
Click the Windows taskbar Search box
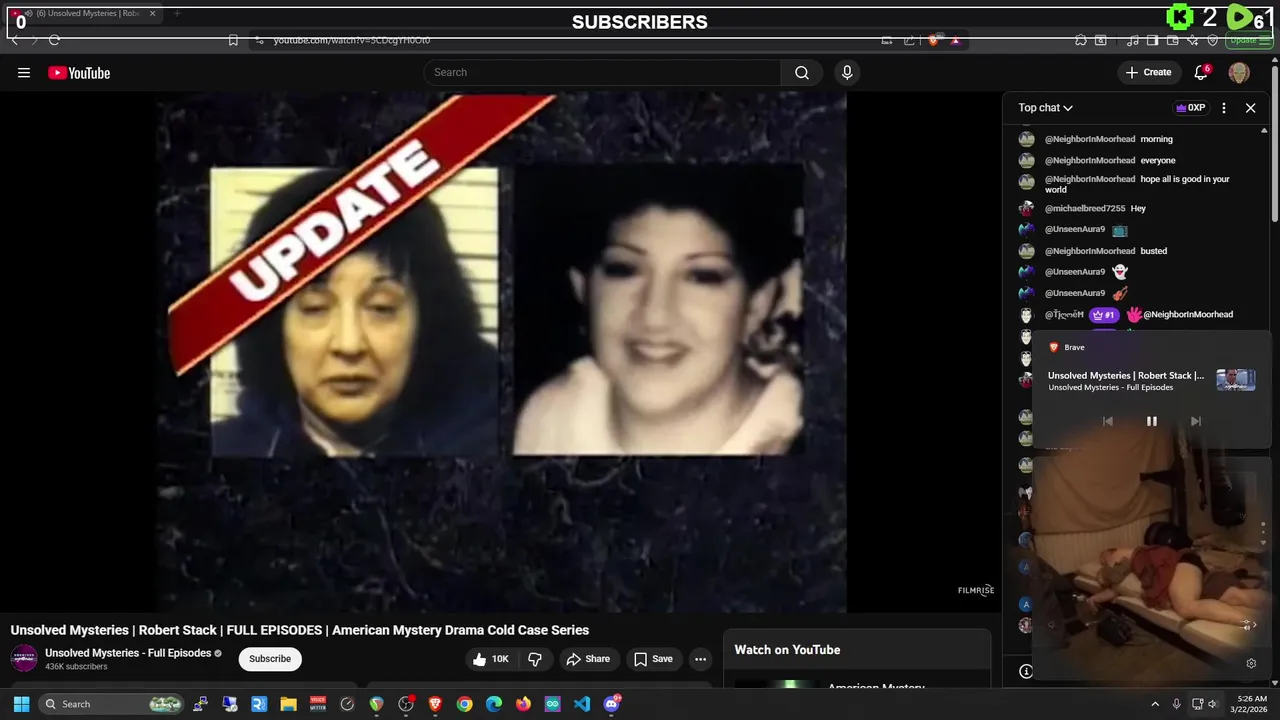point(112,704)
